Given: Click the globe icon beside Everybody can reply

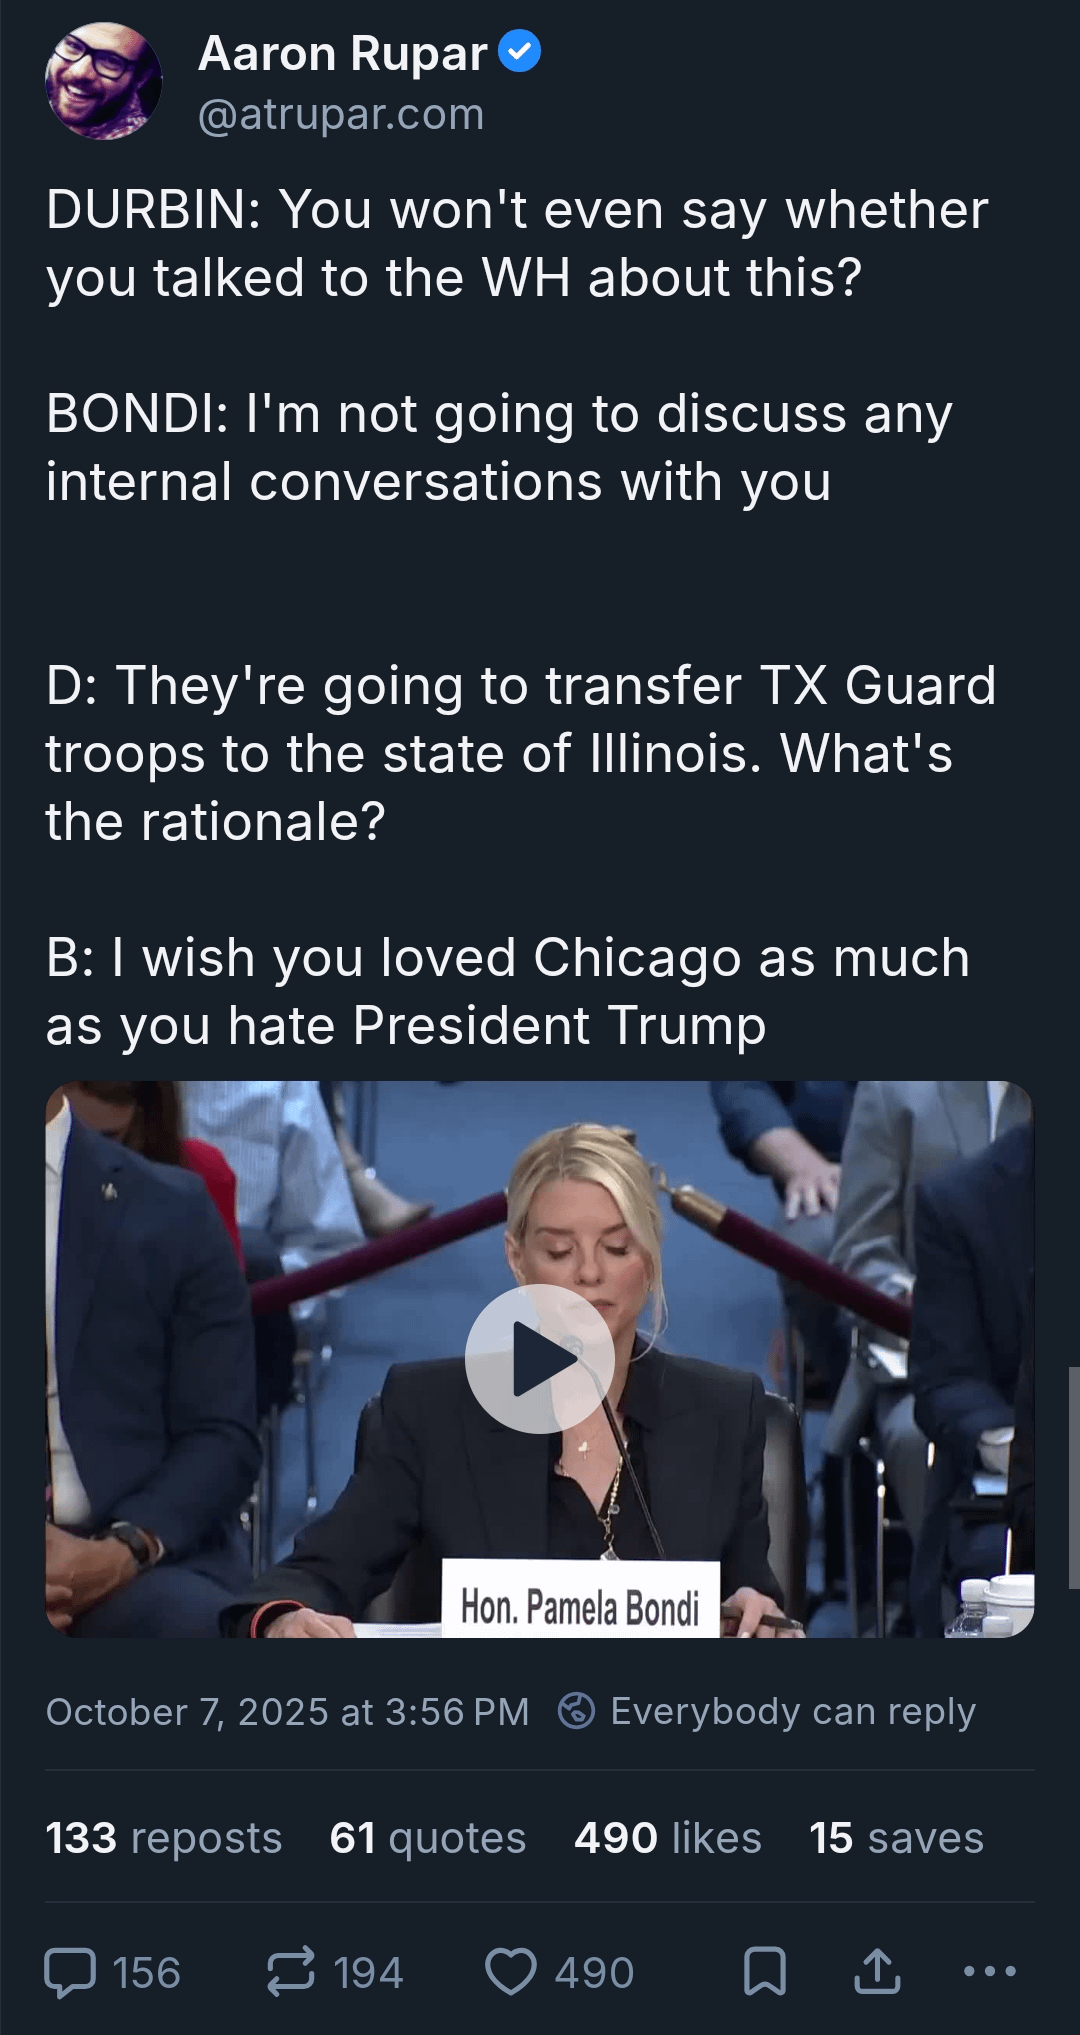Looking at the screenshot, I should (x=576, y=1710).
